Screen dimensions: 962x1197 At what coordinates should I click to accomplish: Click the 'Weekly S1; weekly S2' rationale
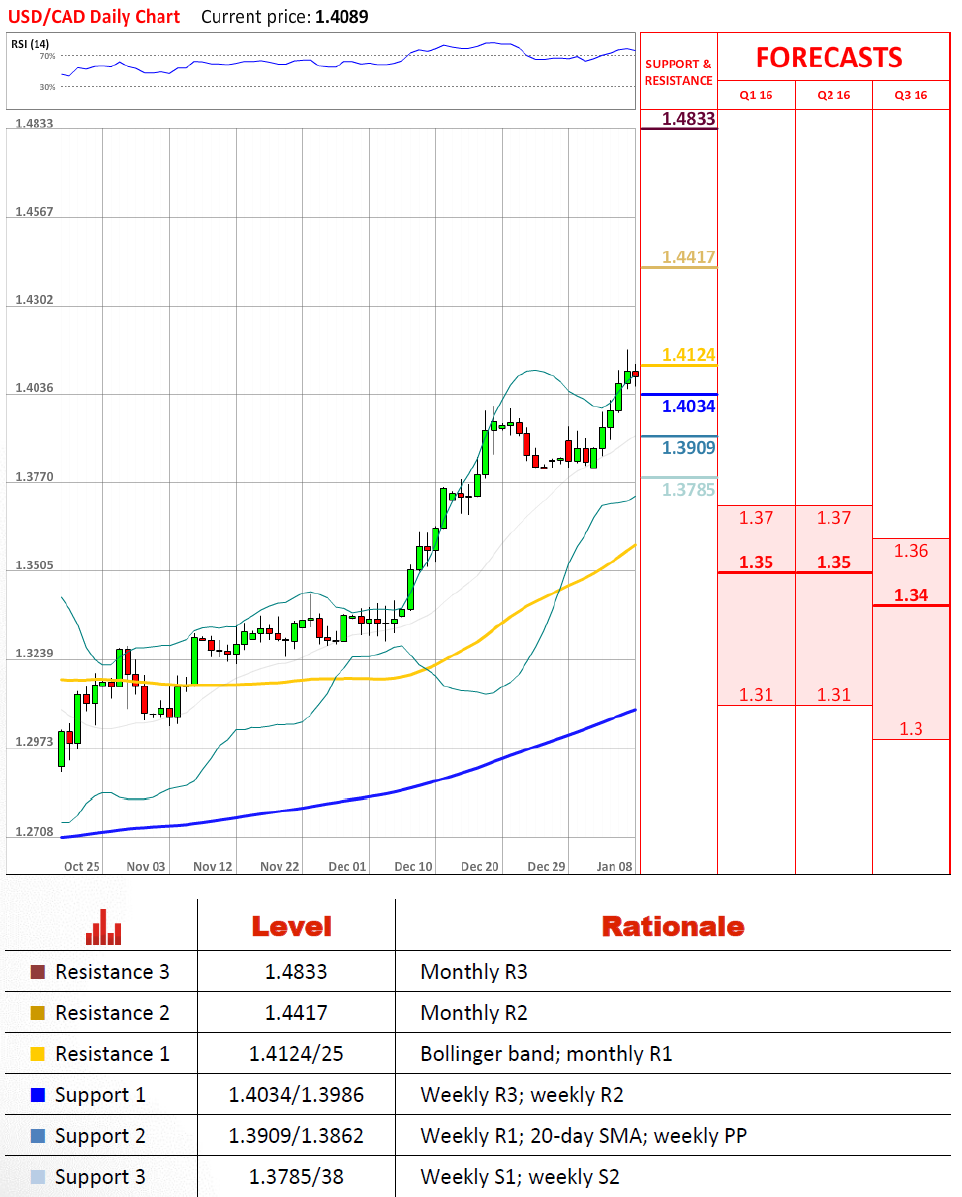(520, 1178)
